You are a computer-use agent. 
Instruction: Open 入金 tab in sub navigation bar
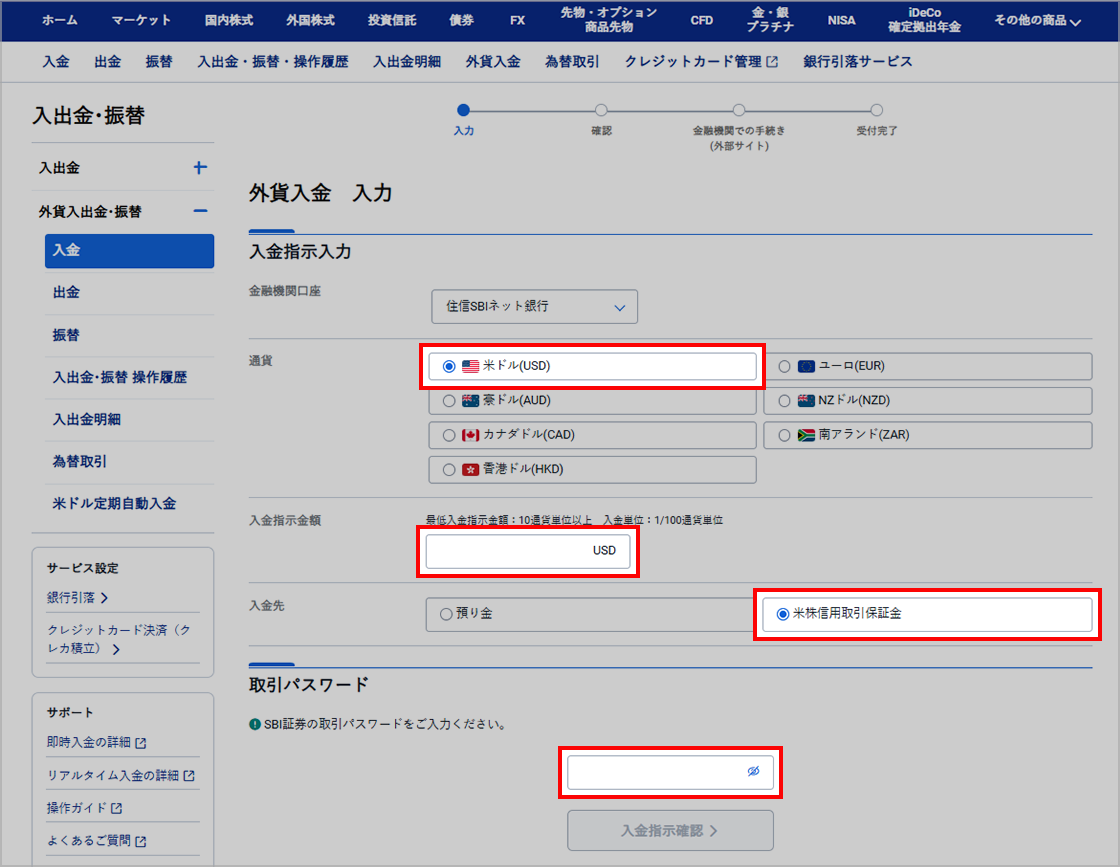[x=56, y=61]
